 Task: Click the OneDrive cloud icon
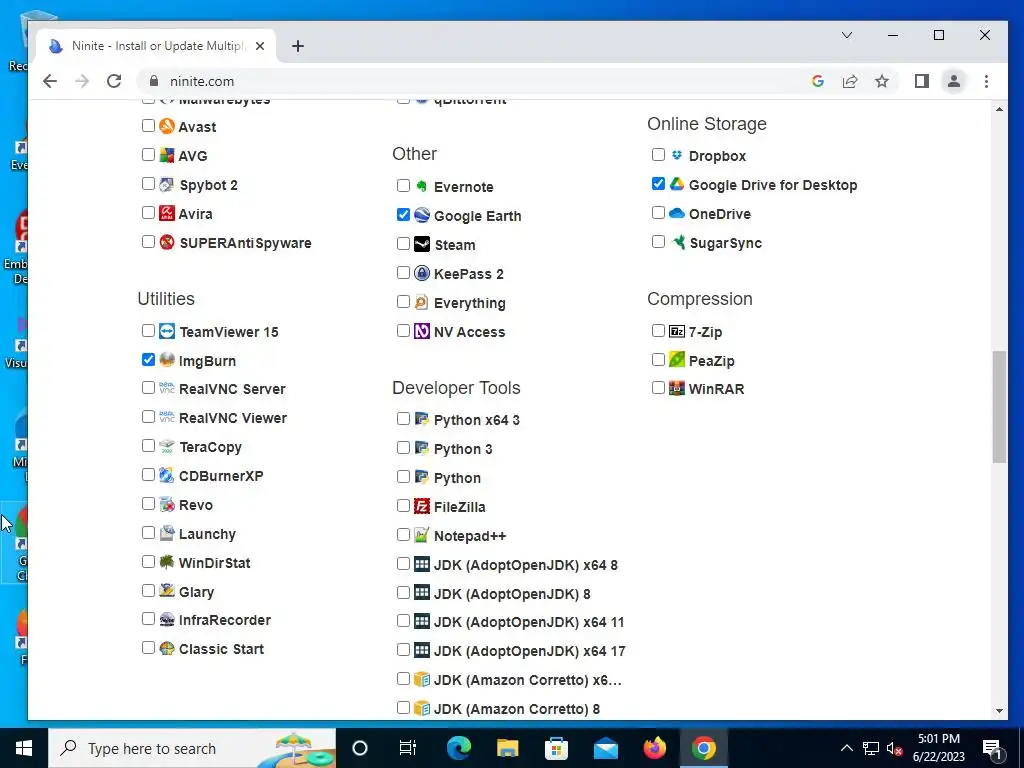tap(677, 213)
